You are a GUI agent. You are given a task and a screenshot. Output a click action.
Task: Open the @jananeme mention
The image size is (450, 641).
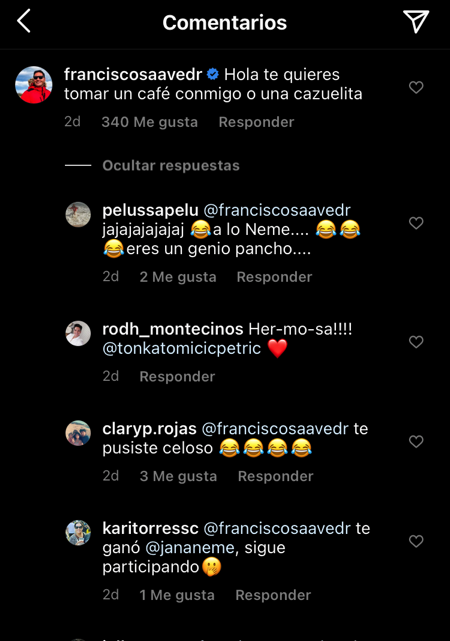(x=190, y=547)
